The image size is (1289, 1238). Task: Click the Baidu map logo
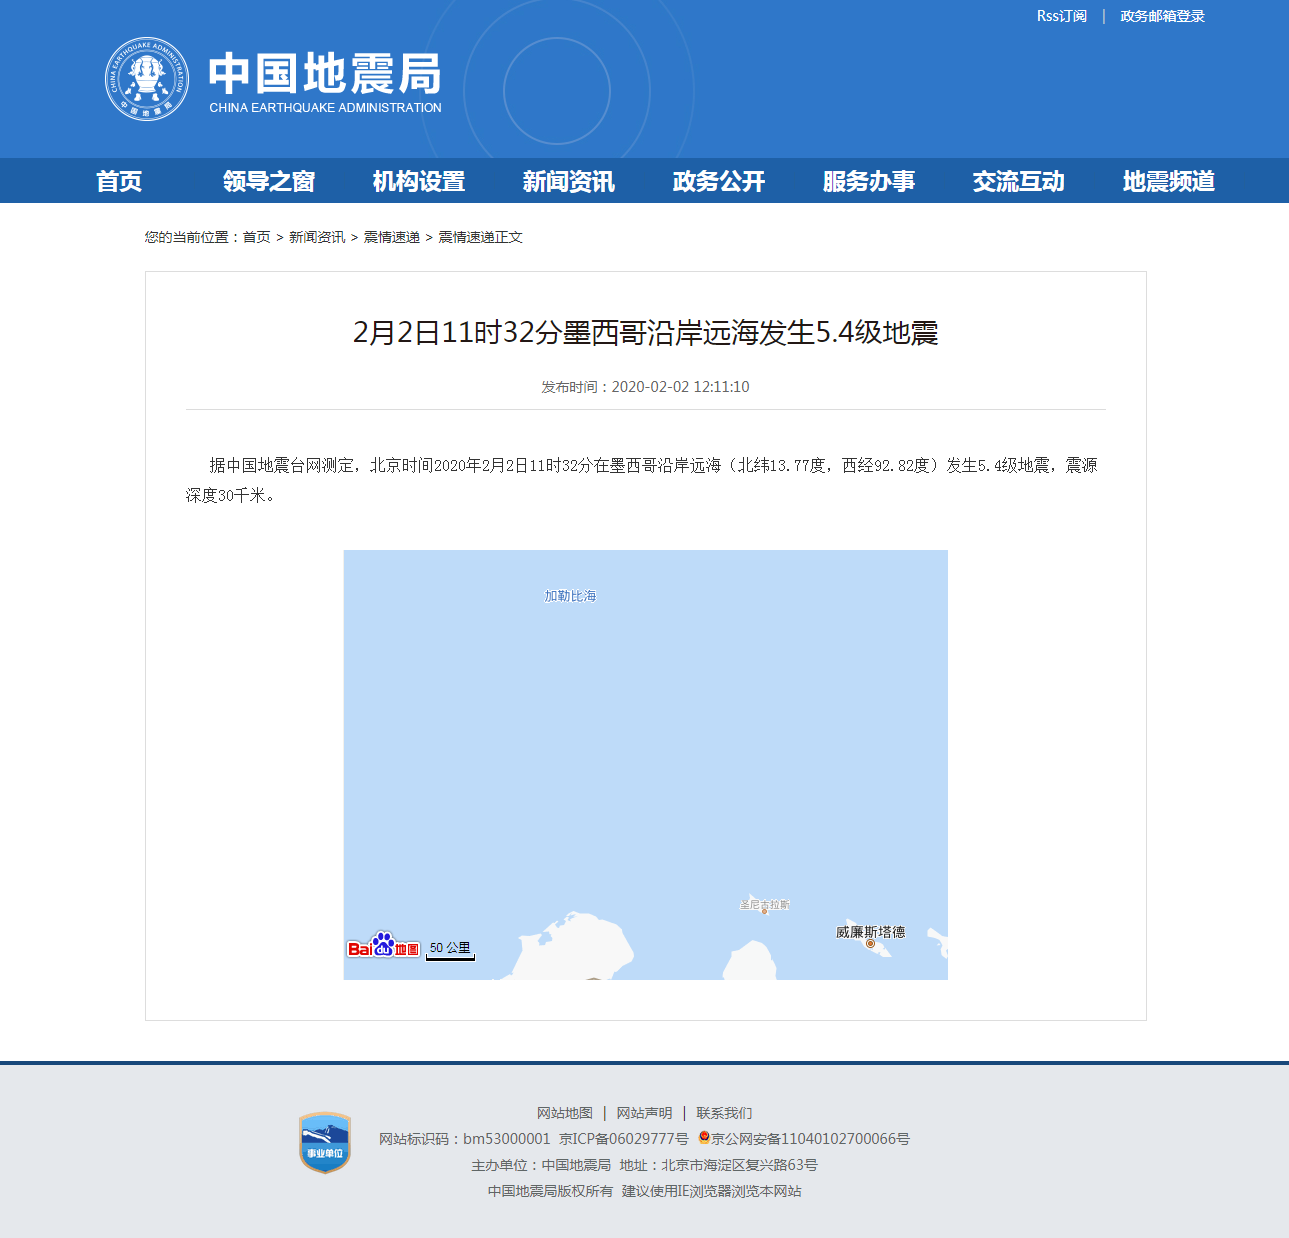383,946
